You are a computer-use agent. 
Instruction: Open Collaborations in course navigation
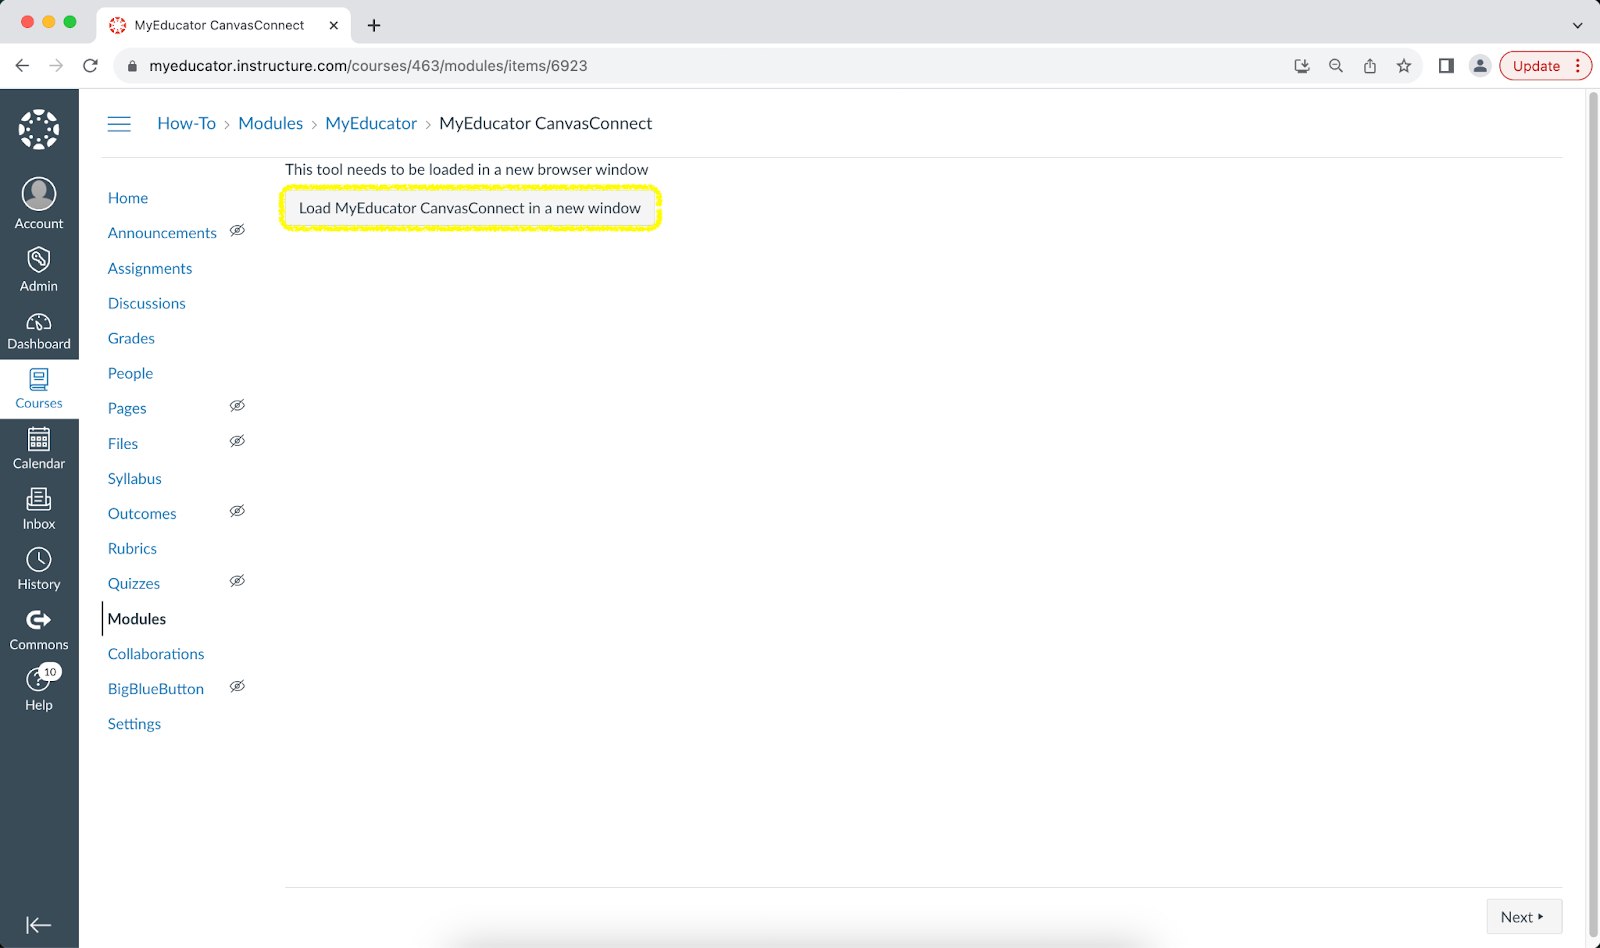pyautogui.click(x=156, y=654)
